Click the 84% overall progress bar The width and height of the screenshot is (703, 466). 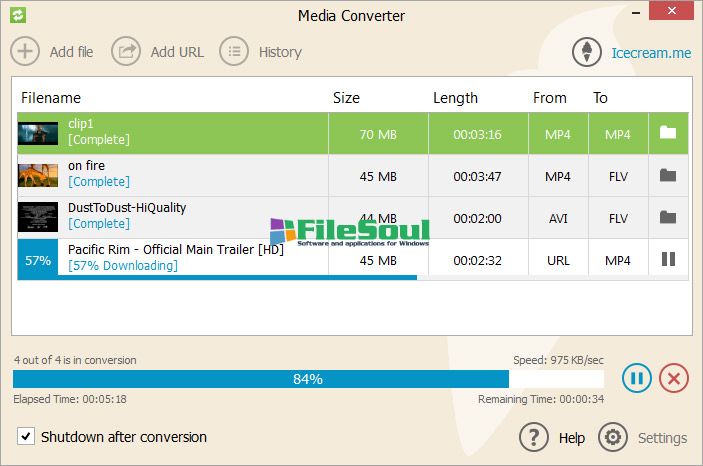tap(308, 379)
